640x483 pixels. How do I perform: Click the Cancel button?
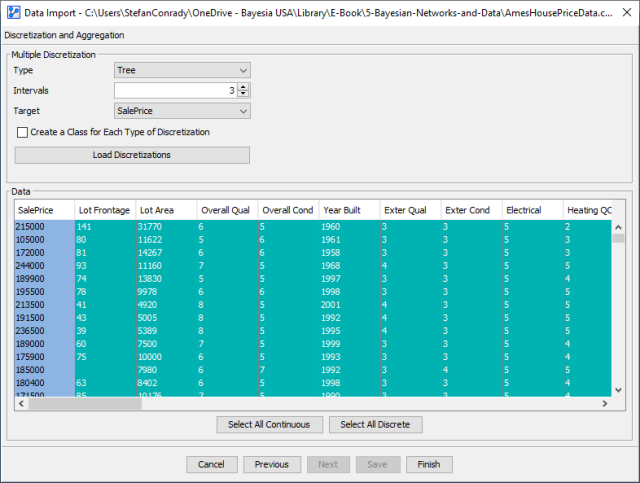tap(211, 465)
